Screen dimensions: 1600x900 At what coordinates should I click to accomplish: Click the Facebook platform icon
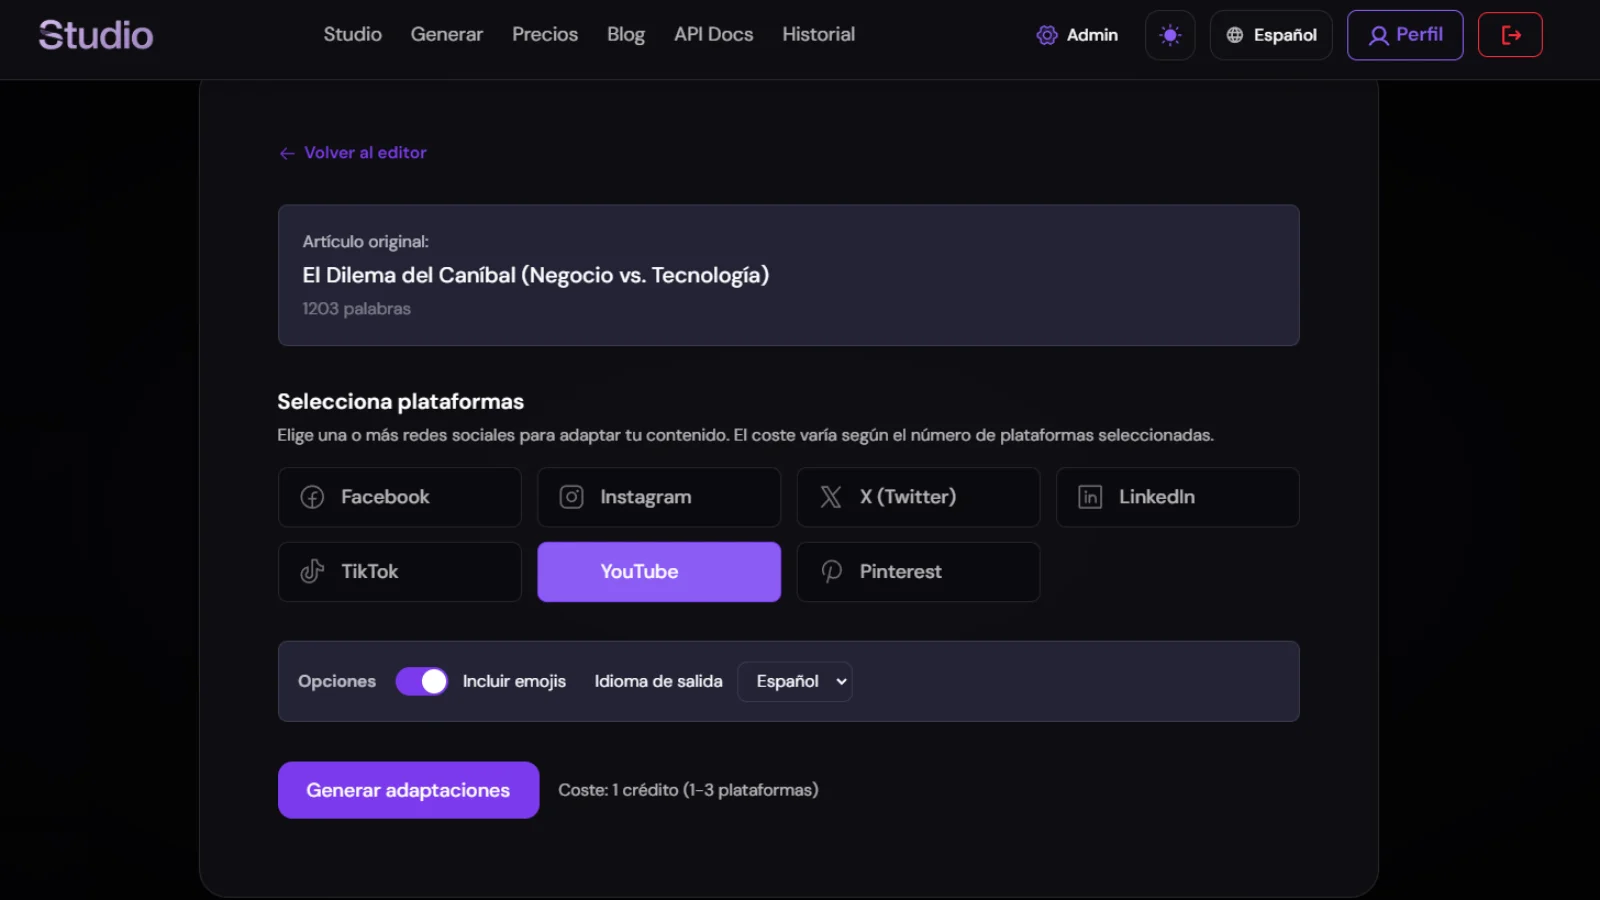click(x=311, y=496)
